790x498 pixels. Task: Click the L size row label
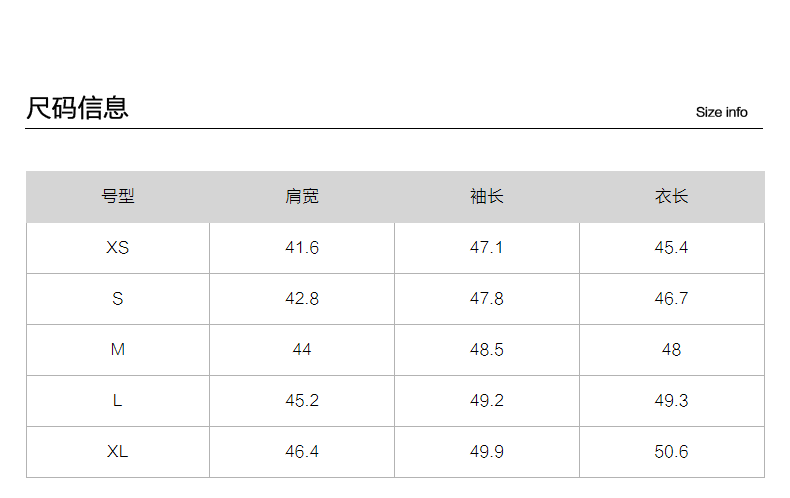click(118, 400)
